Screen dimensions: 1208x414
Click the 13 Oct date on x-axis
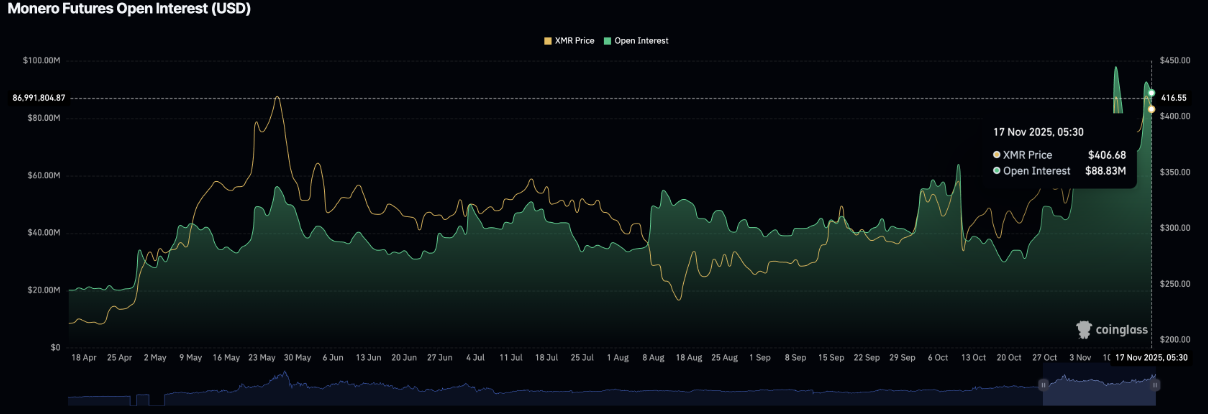tap(973, 357)
